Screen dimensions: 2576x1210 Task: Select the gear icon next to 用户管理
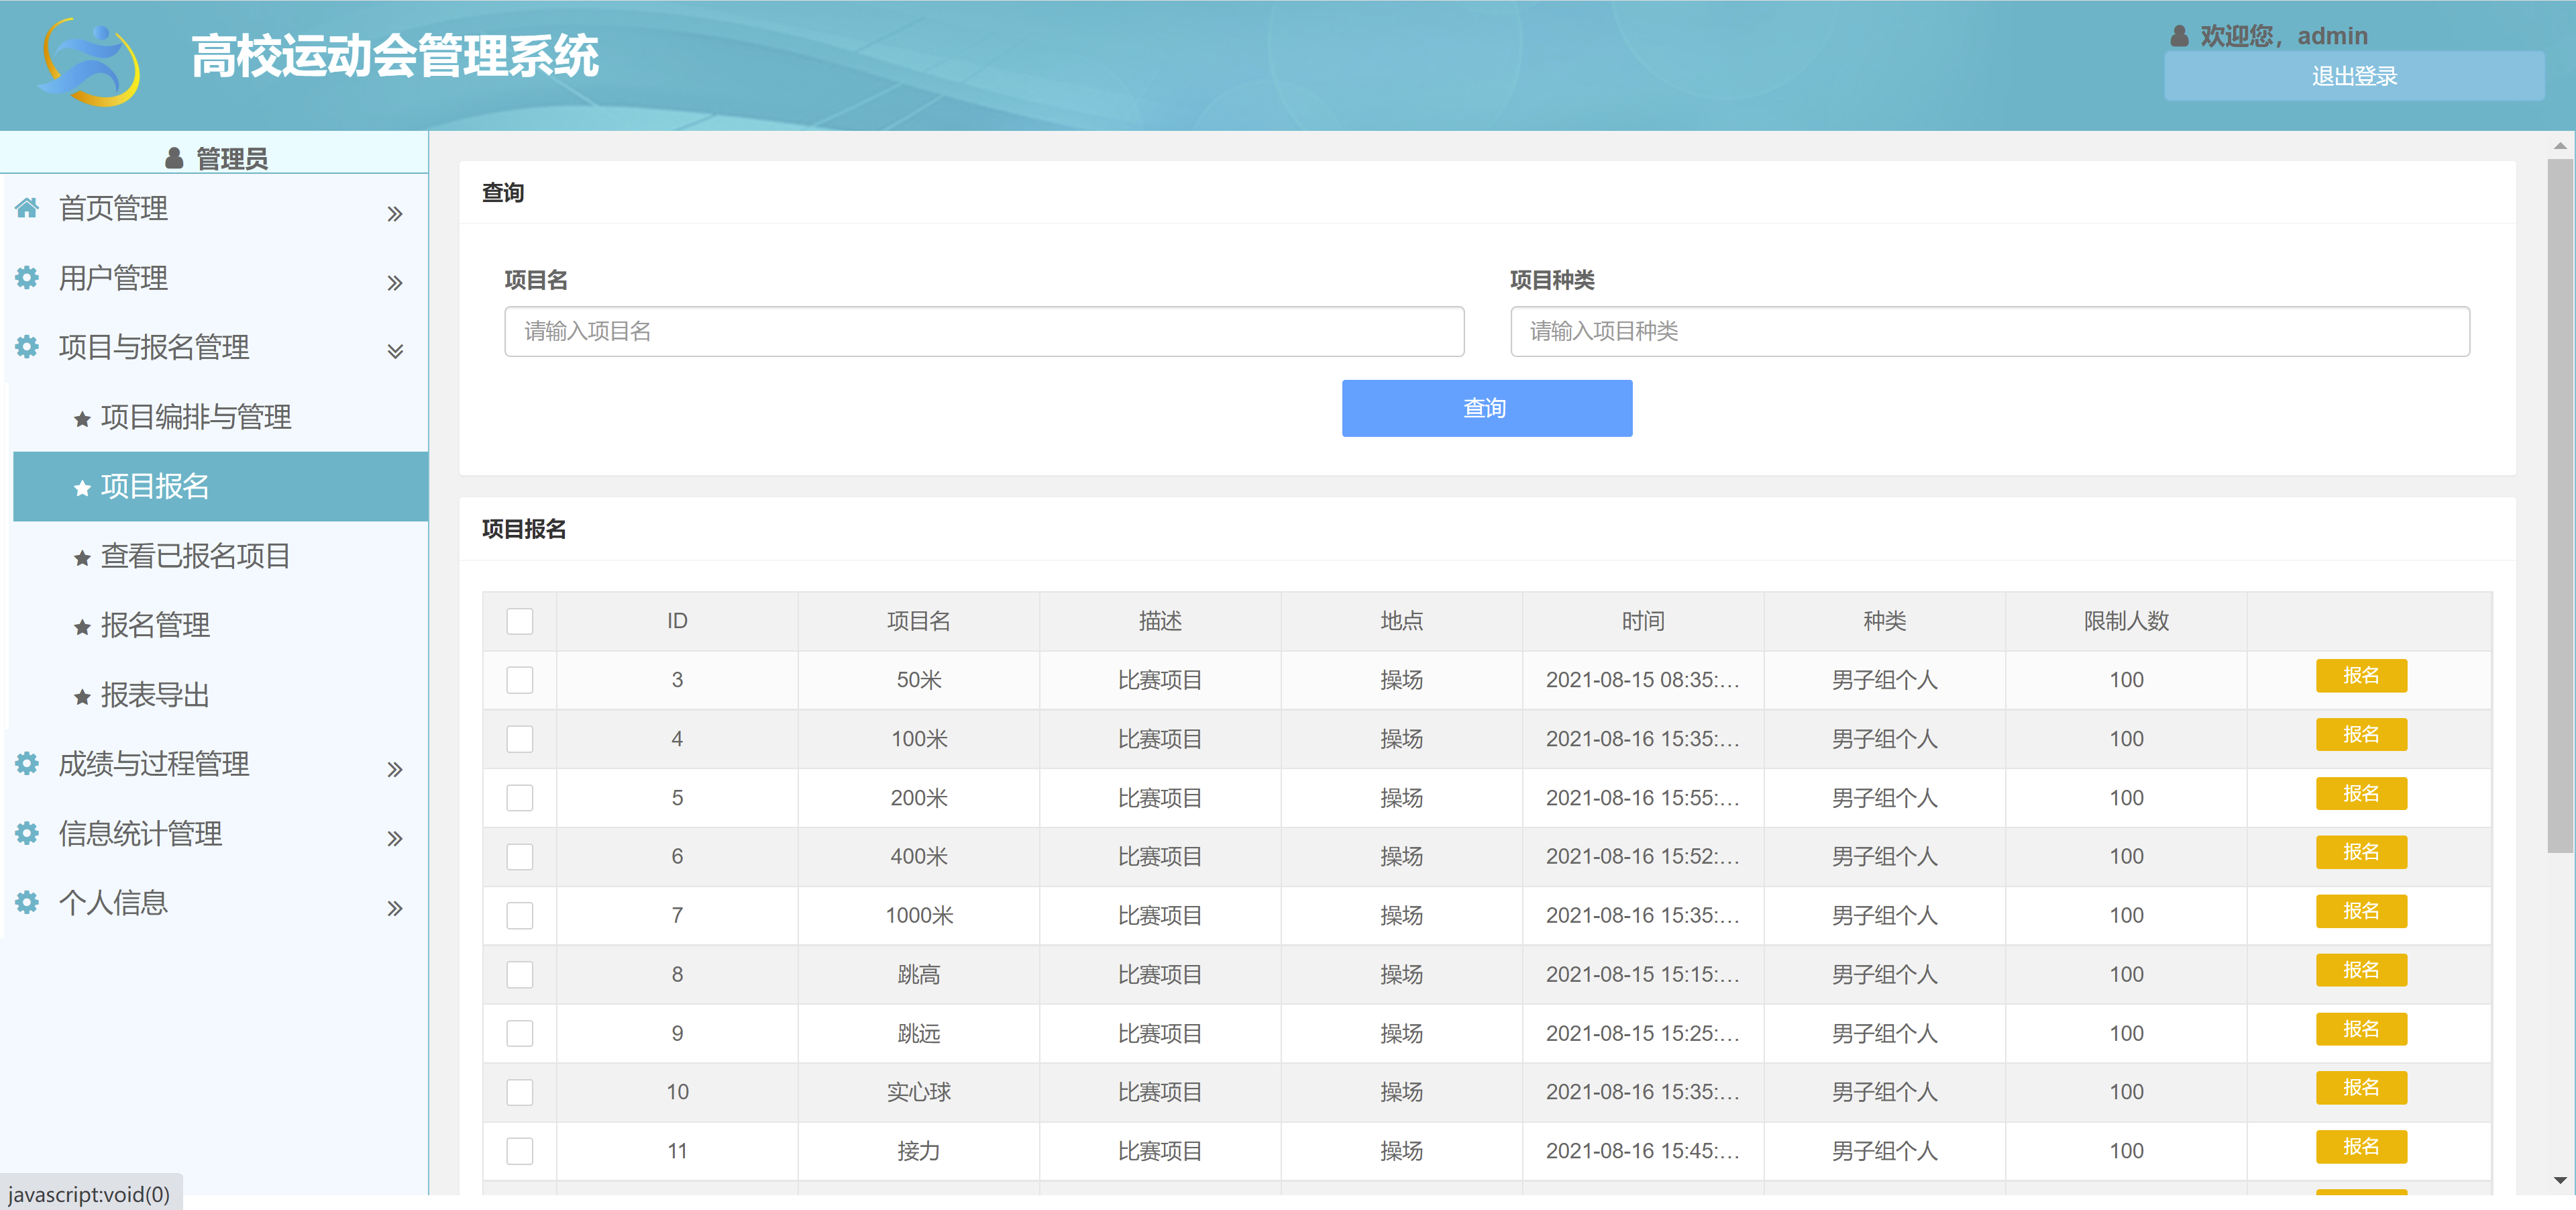(27, 278)
